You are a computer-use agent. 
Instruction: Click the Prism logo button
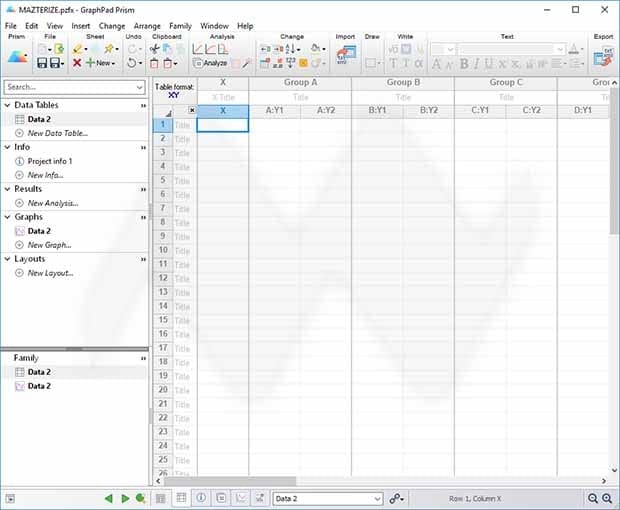[x=17, y=56]
